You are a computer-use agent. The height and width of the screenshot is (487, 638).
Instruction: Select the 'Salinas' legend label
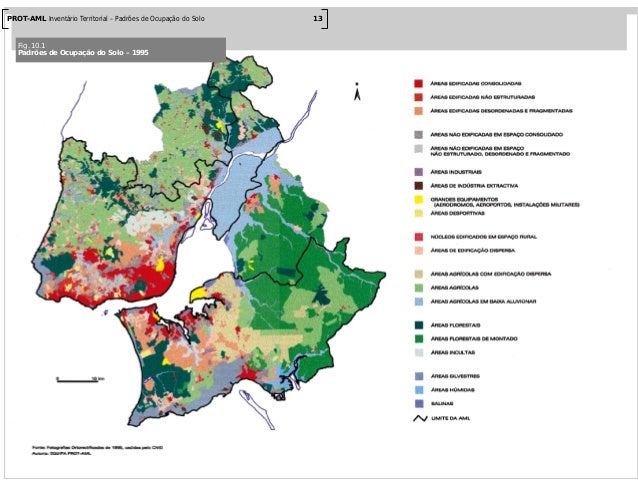[442, 404]
